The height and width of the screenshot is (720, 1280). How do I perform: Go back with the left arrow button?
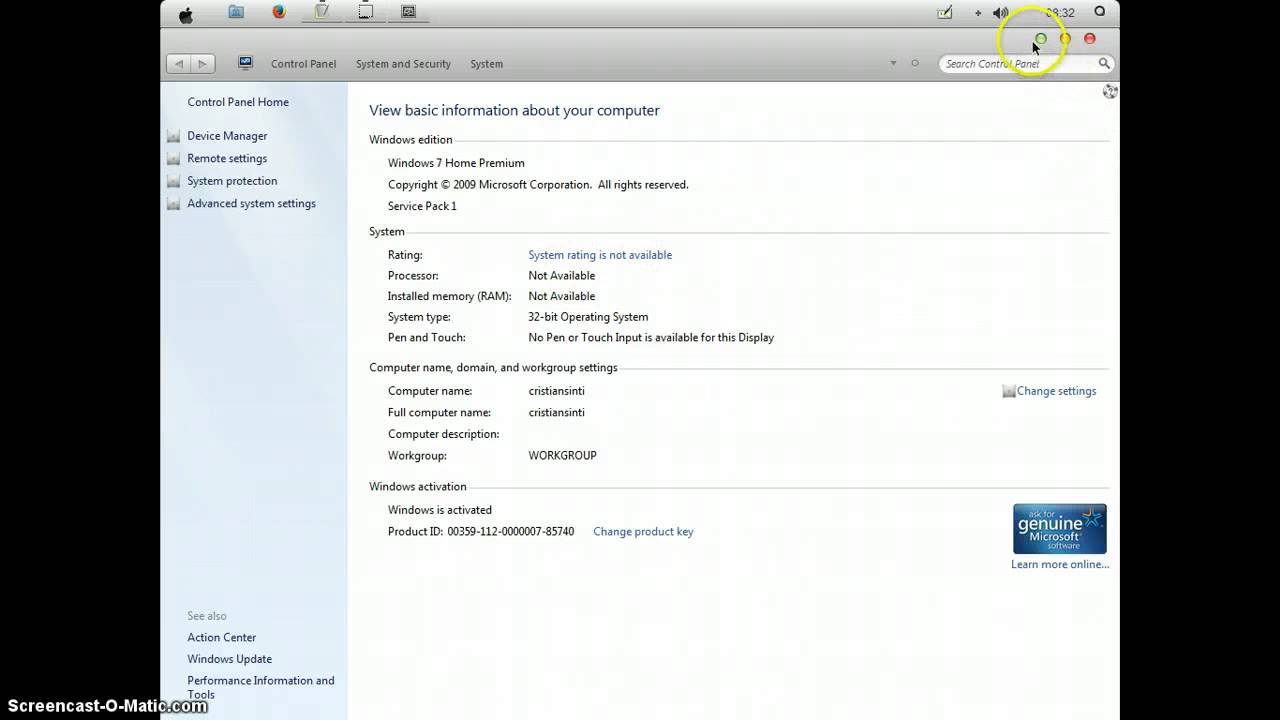coord(179,63)
